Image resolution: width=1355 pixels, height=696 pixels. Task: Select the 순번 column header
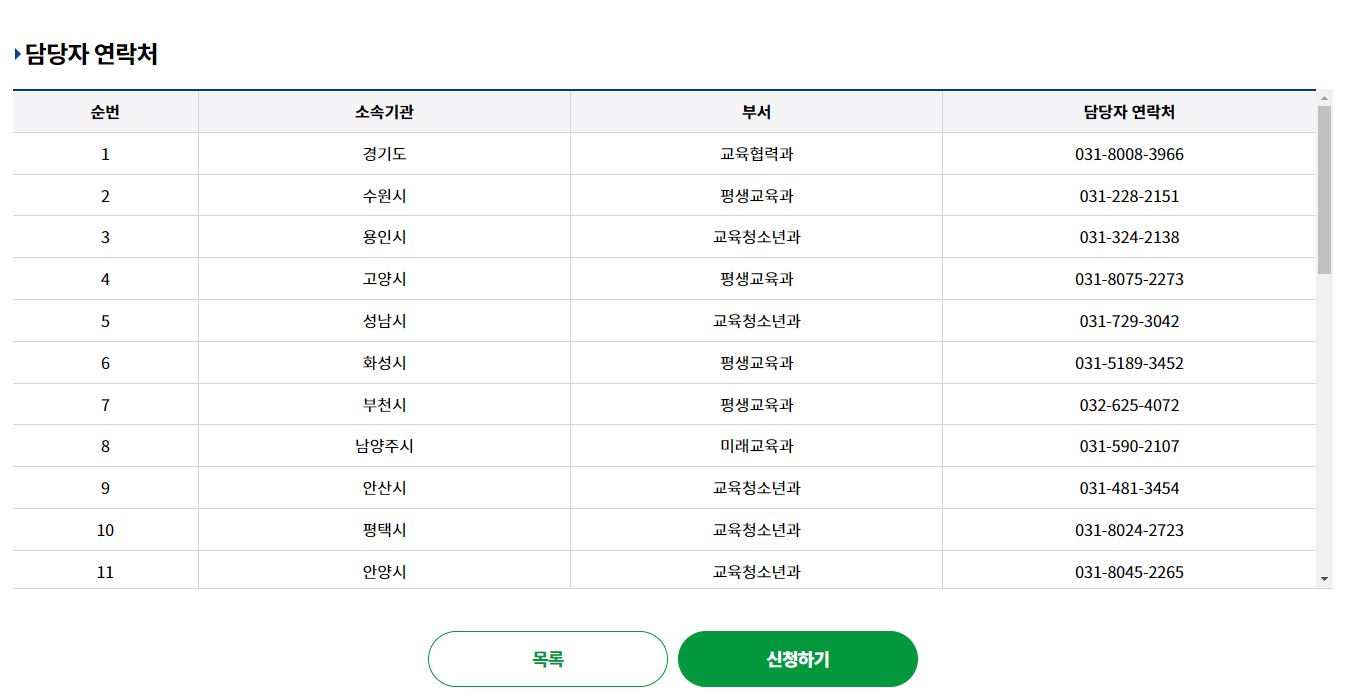click(104, 112)
